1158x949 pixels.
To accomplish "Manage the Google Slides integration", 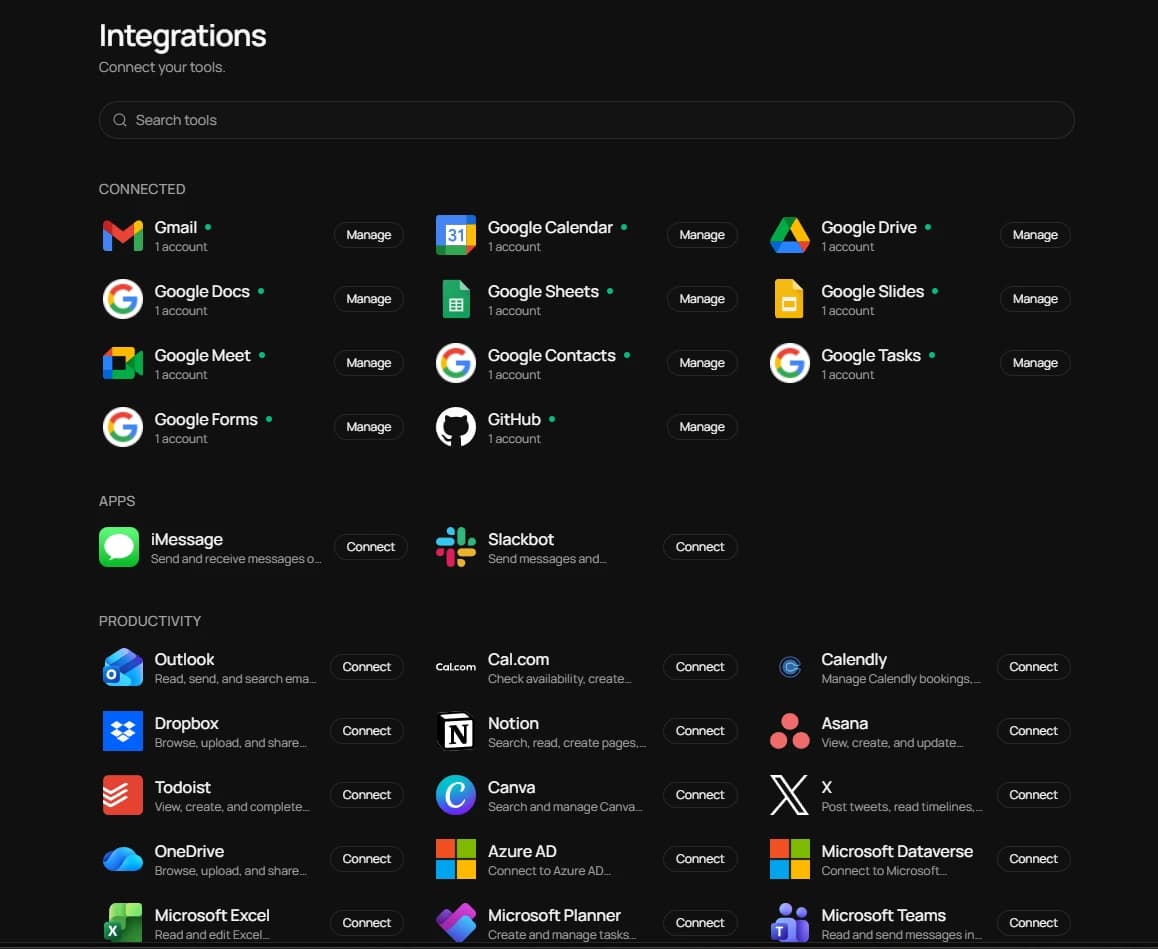I will point(1035,299).
